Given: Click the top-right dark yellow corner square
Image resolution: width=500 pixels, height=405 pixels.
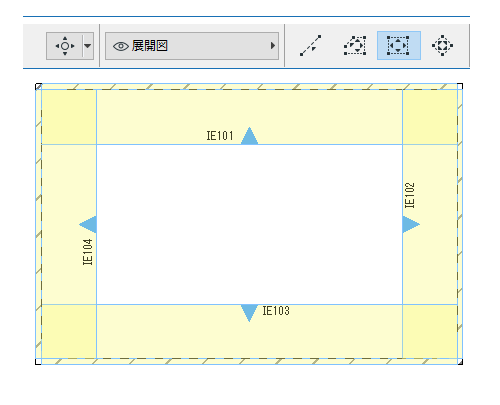Looking at the screenshot, I should 430,117.
